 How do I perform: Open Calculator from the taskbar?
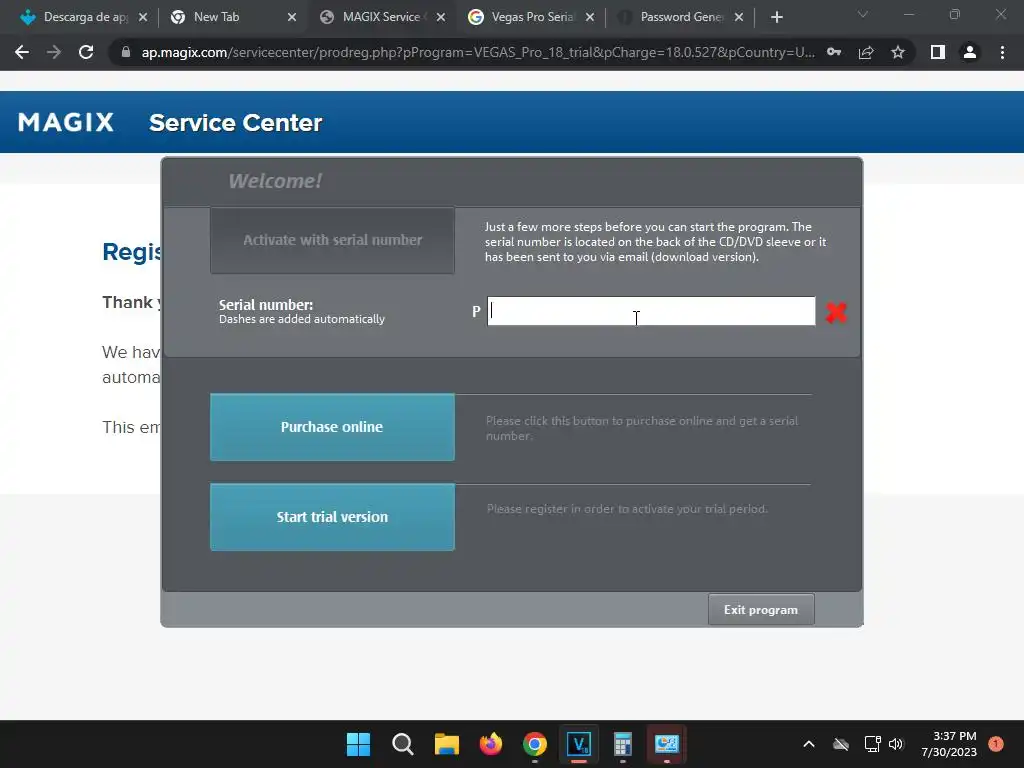pos(623,744)
